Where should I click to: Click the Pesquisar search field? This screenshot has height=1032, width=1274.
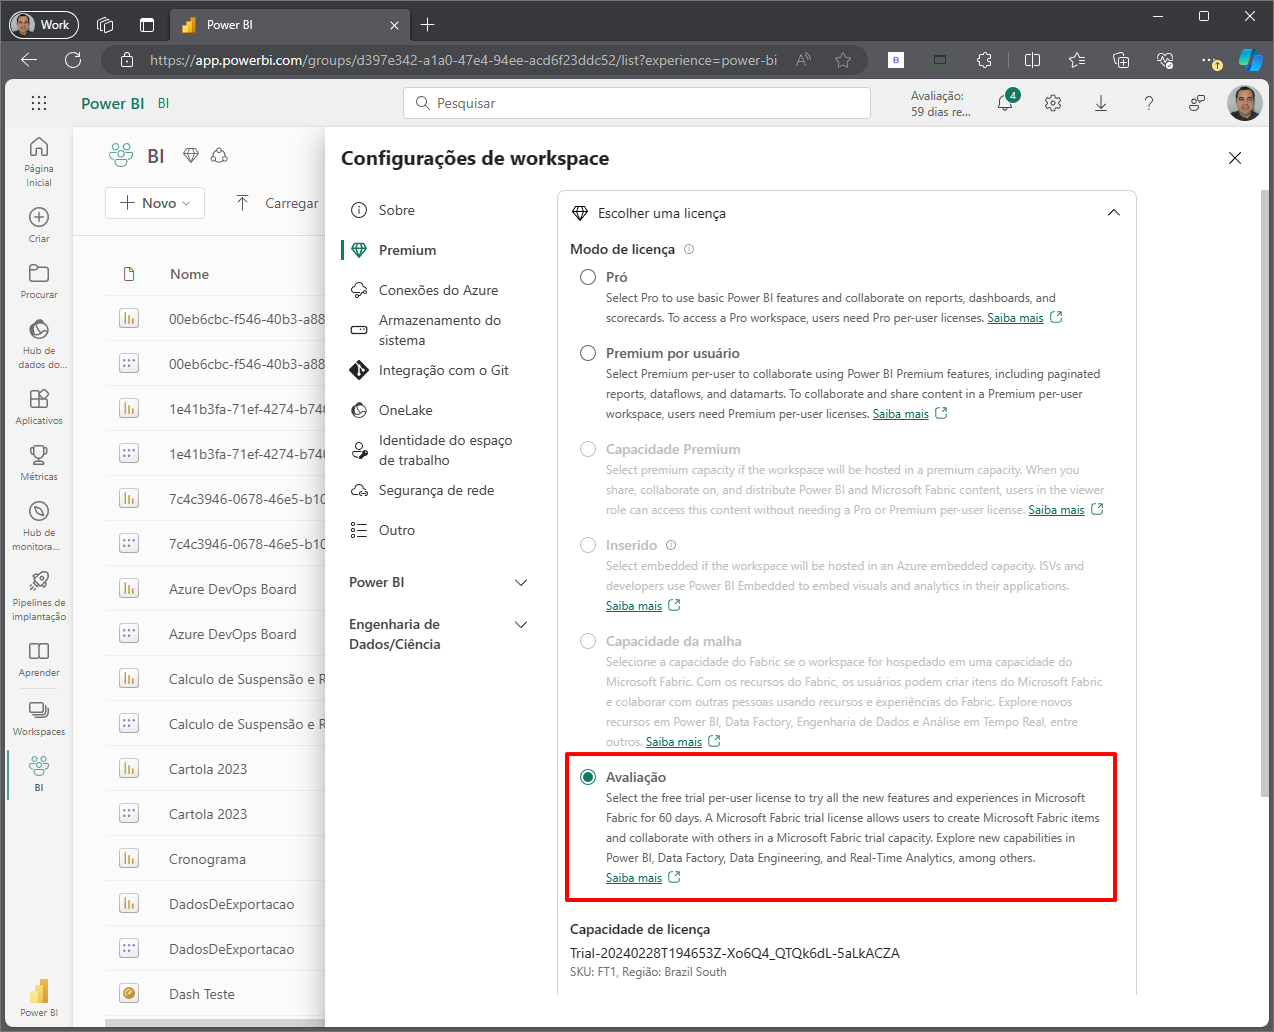[637, 103]
